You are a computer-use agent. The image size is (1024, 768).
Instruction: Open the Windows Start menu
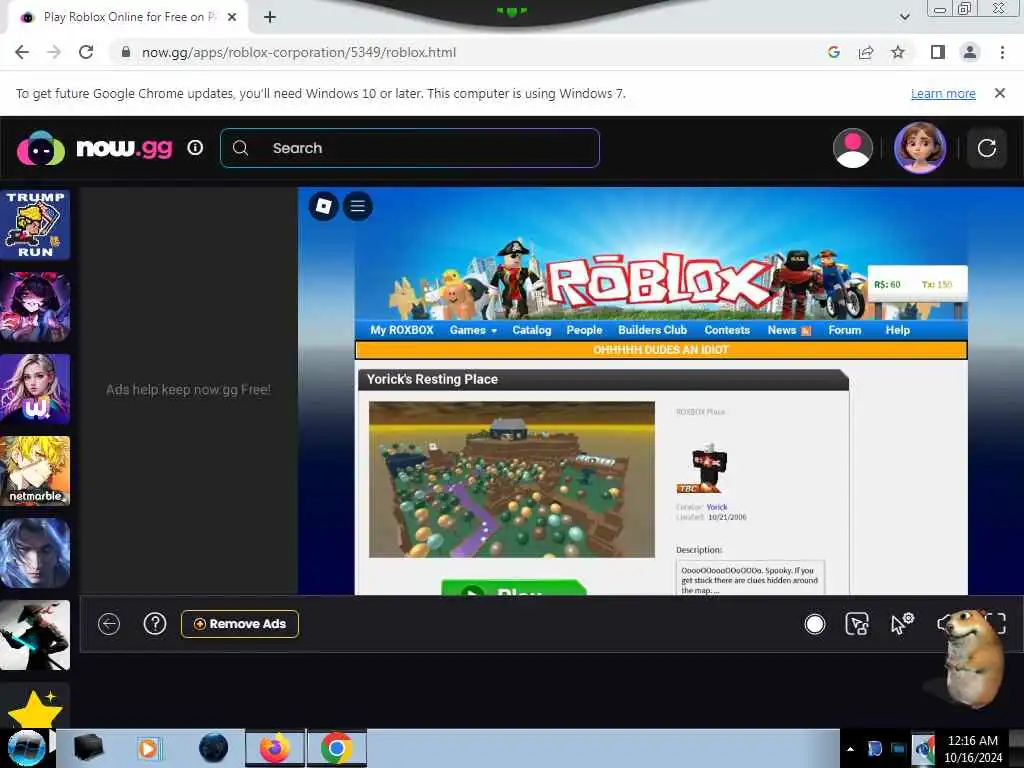pyautogui.click(x=26, y=748)
